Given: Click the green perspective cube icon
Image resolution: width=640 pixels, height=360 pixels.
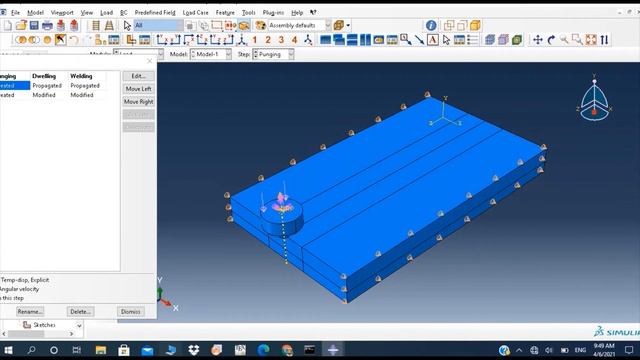Looking at the screenshot, I should (x=517, y=40).
